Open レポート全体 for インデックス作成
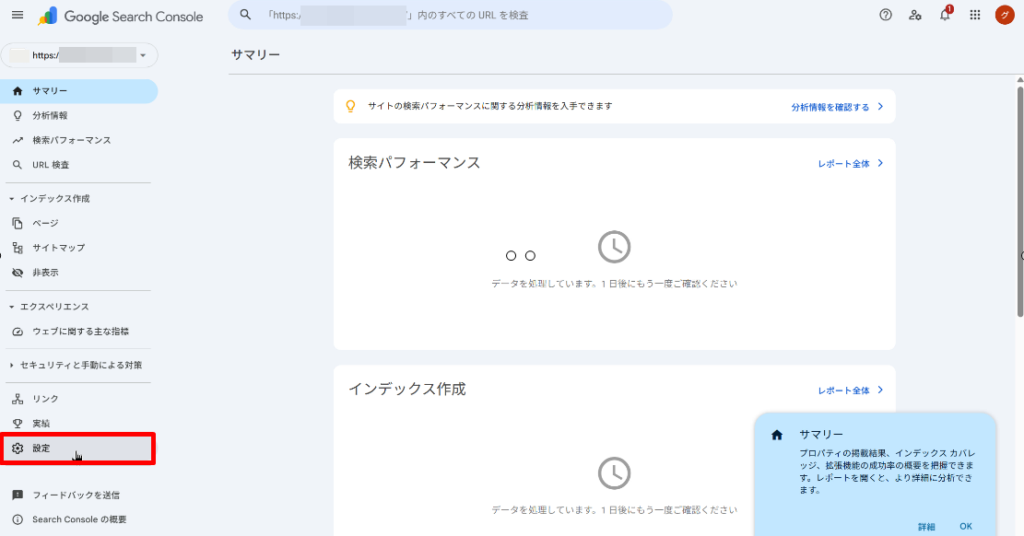 click(x=844, y=390)
